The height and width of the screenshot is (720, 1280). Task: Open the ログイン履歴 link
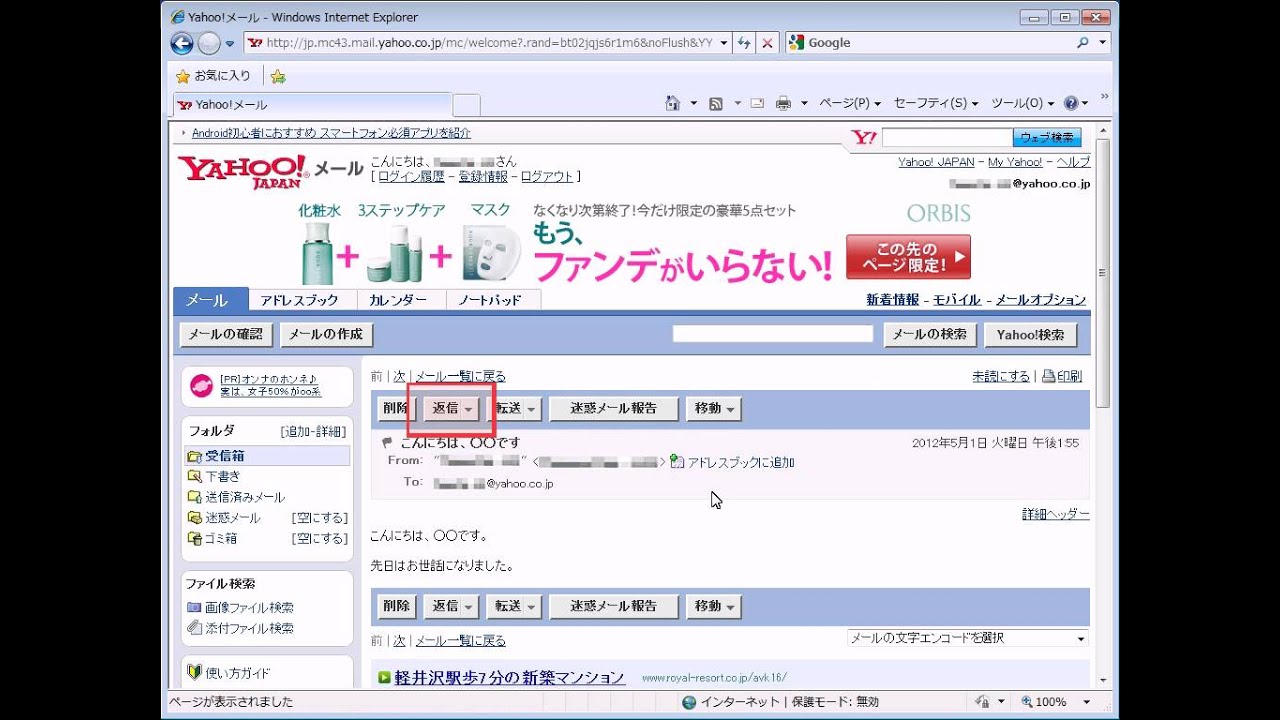coord(410,176)
